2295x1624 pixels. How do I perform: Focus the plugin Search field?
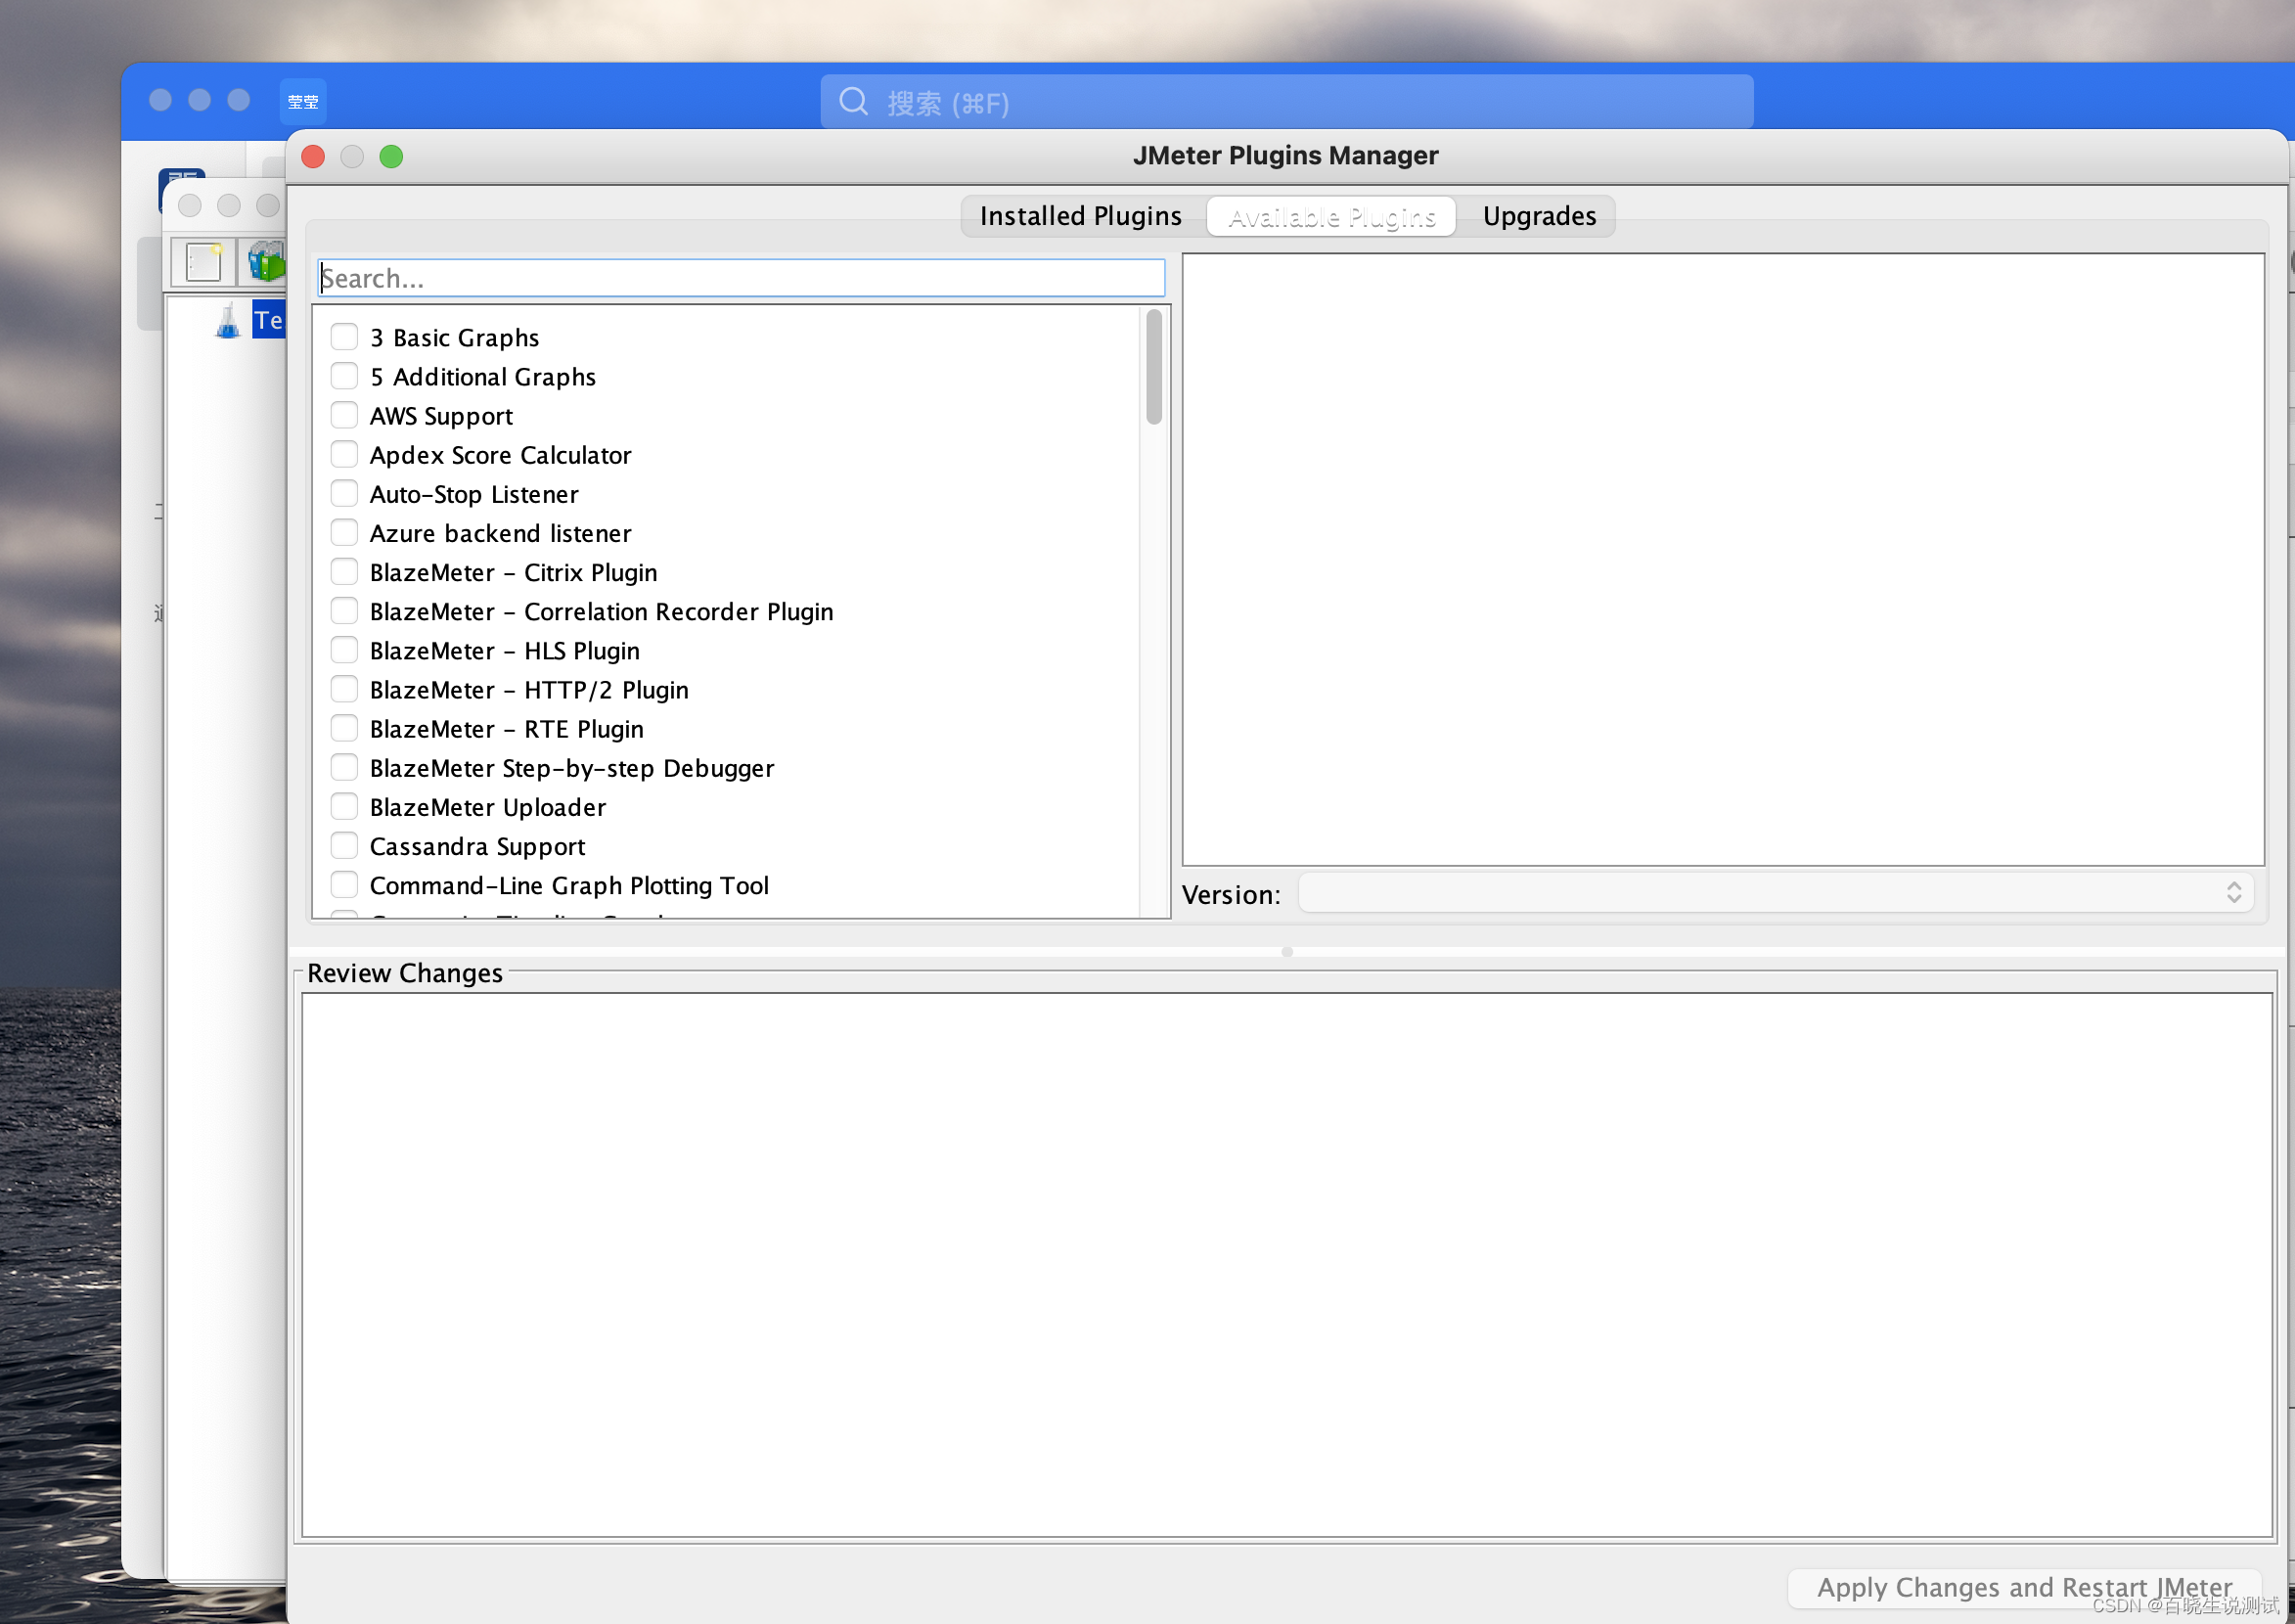[740, 278]
